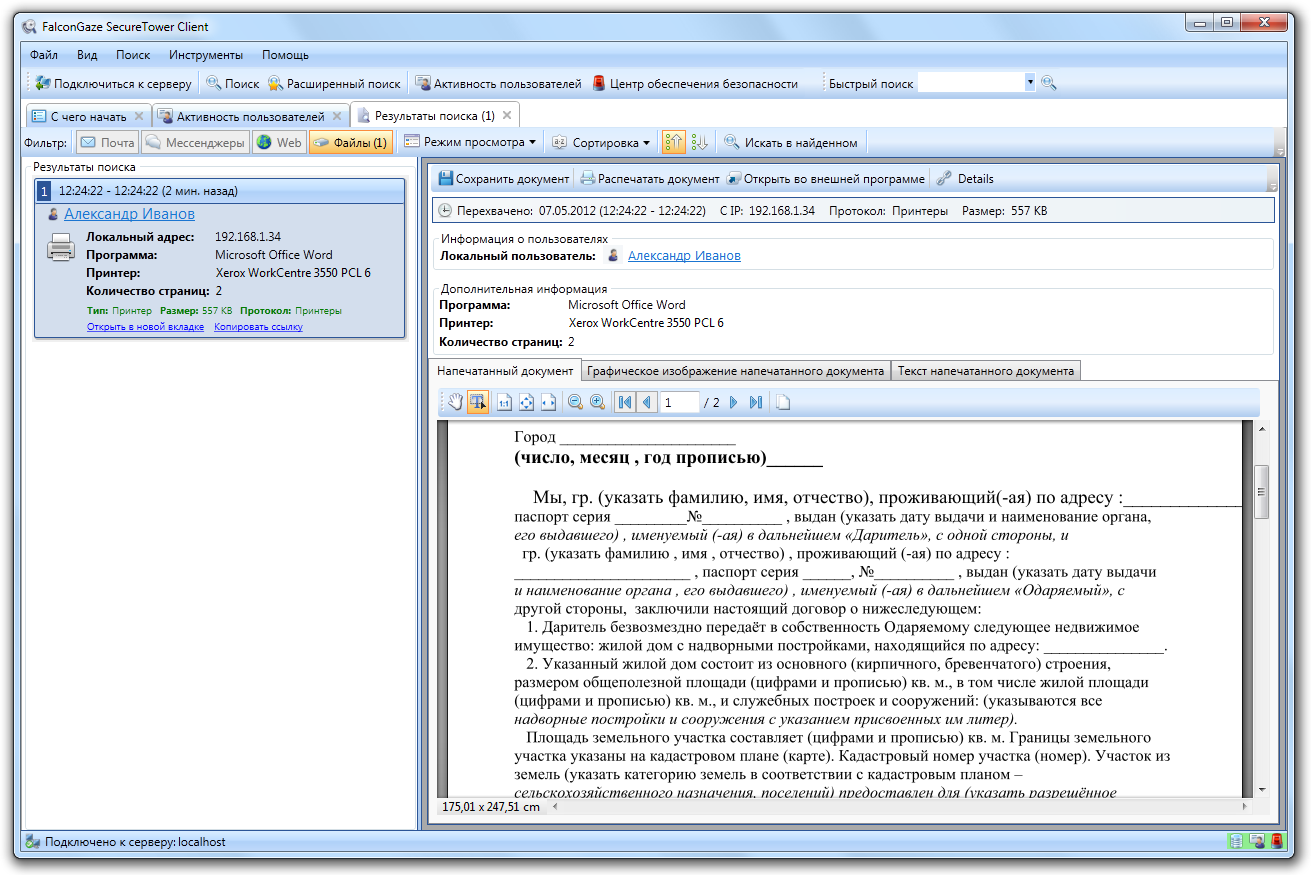1311x875 pixels.
Task: Go to next page of document
Action: pyautogui.click(x=733, y=402)
